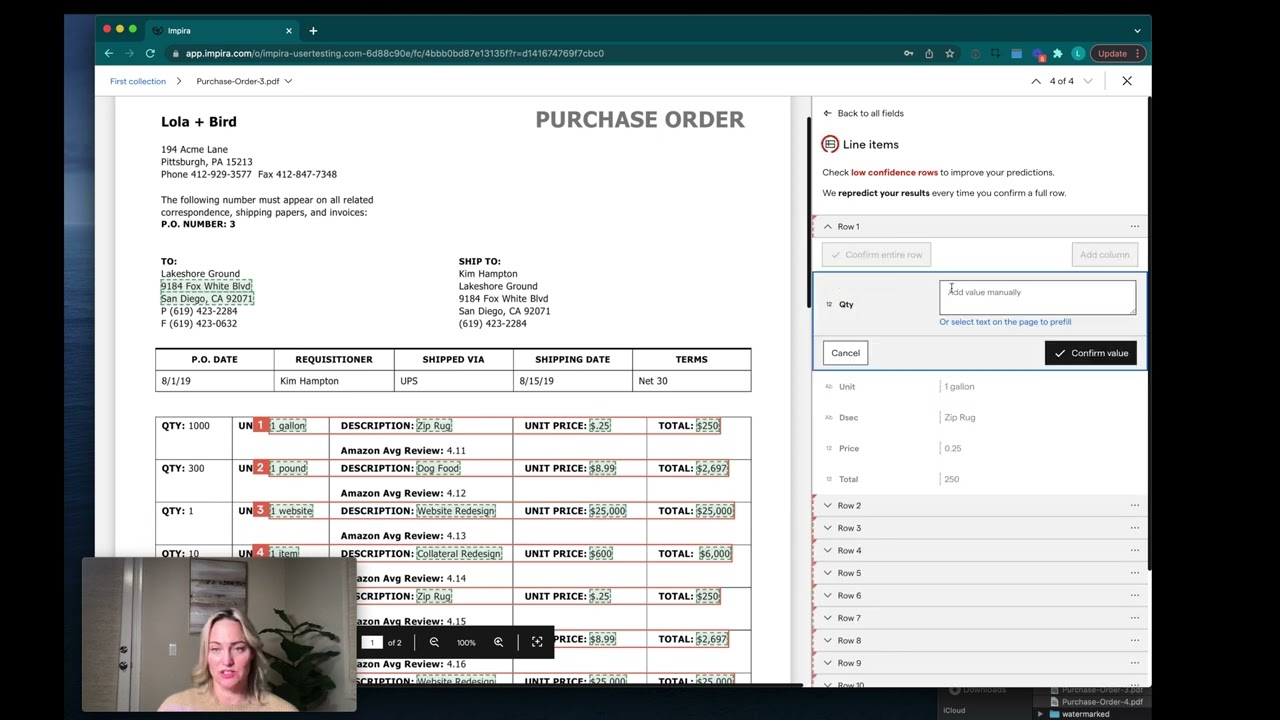Expand Row 3 in line items
The width and height of the screenshot is (1280, 720).
828,528
